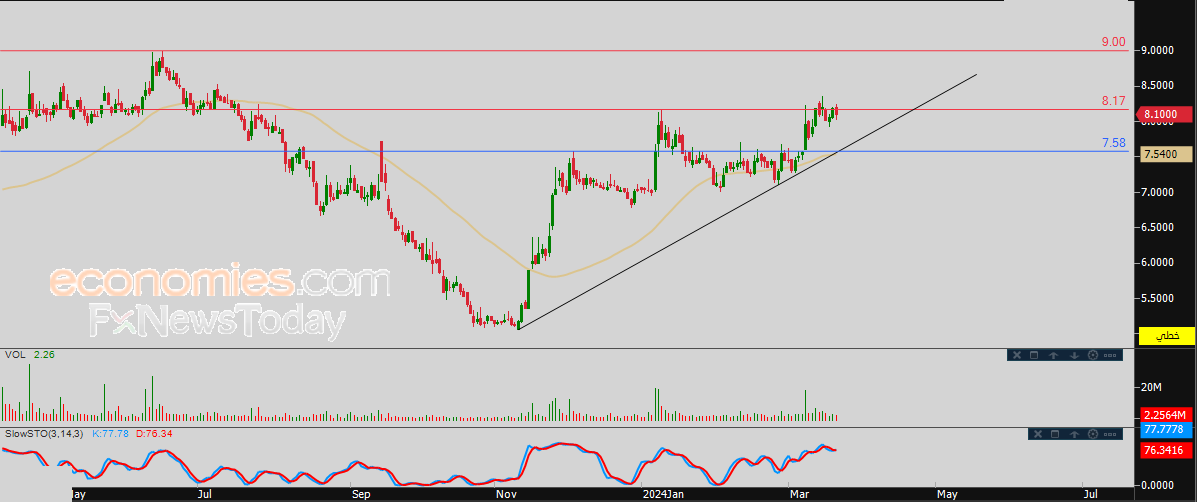Click the Jul date label near Sep

(x=205, y=494)
